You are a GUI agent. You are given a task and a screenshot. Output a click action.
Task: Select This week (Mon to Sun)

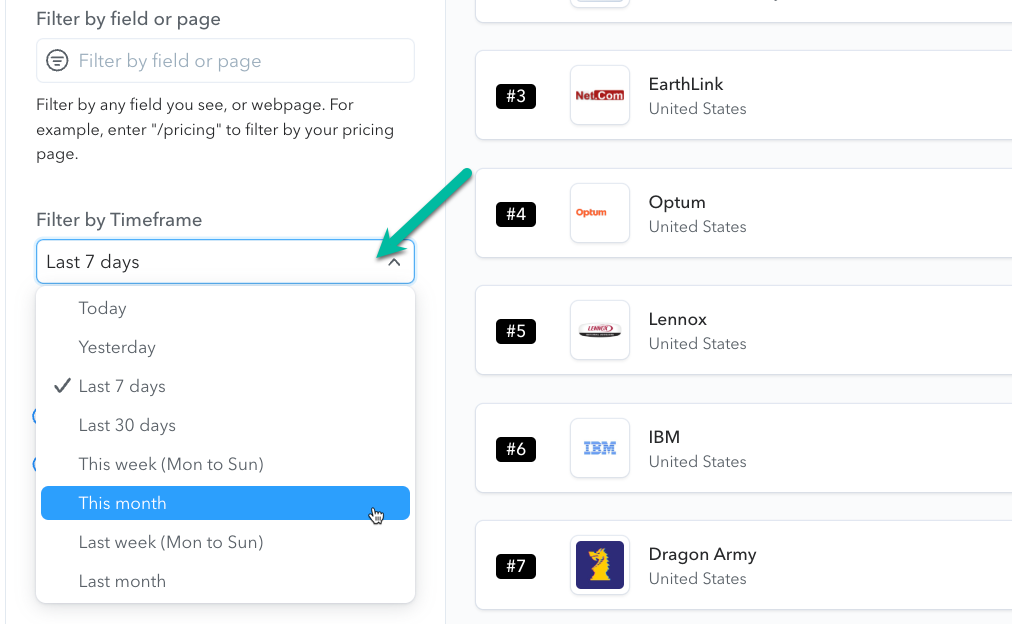tap(171, 464)
